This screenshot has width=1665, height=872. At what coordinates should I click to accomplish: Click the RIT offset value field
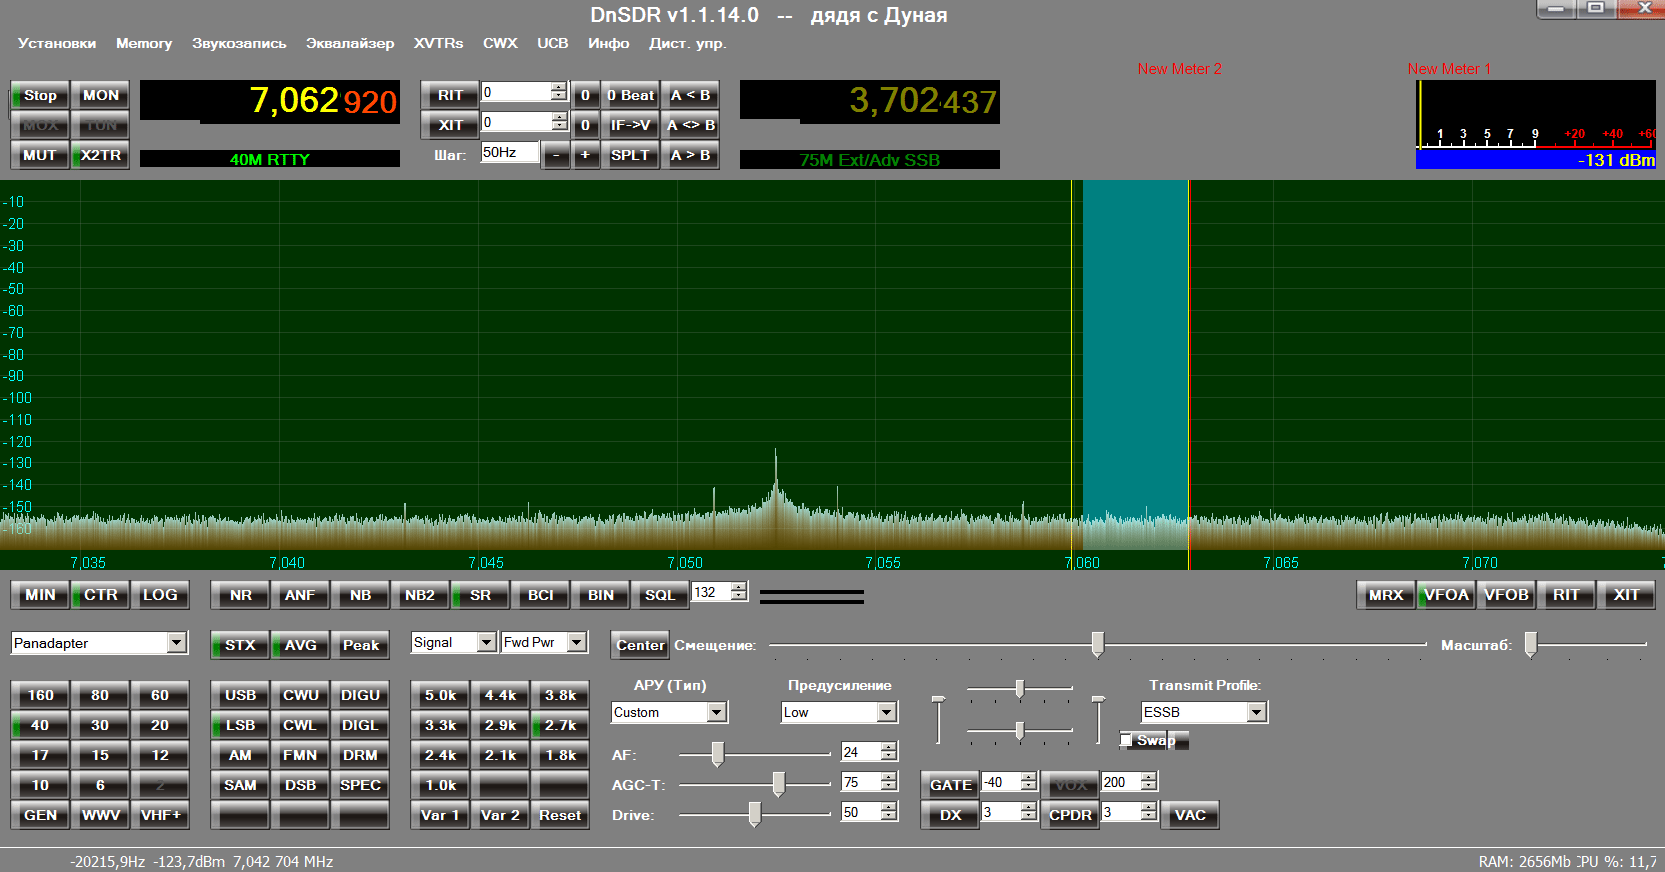click(515, 92)
